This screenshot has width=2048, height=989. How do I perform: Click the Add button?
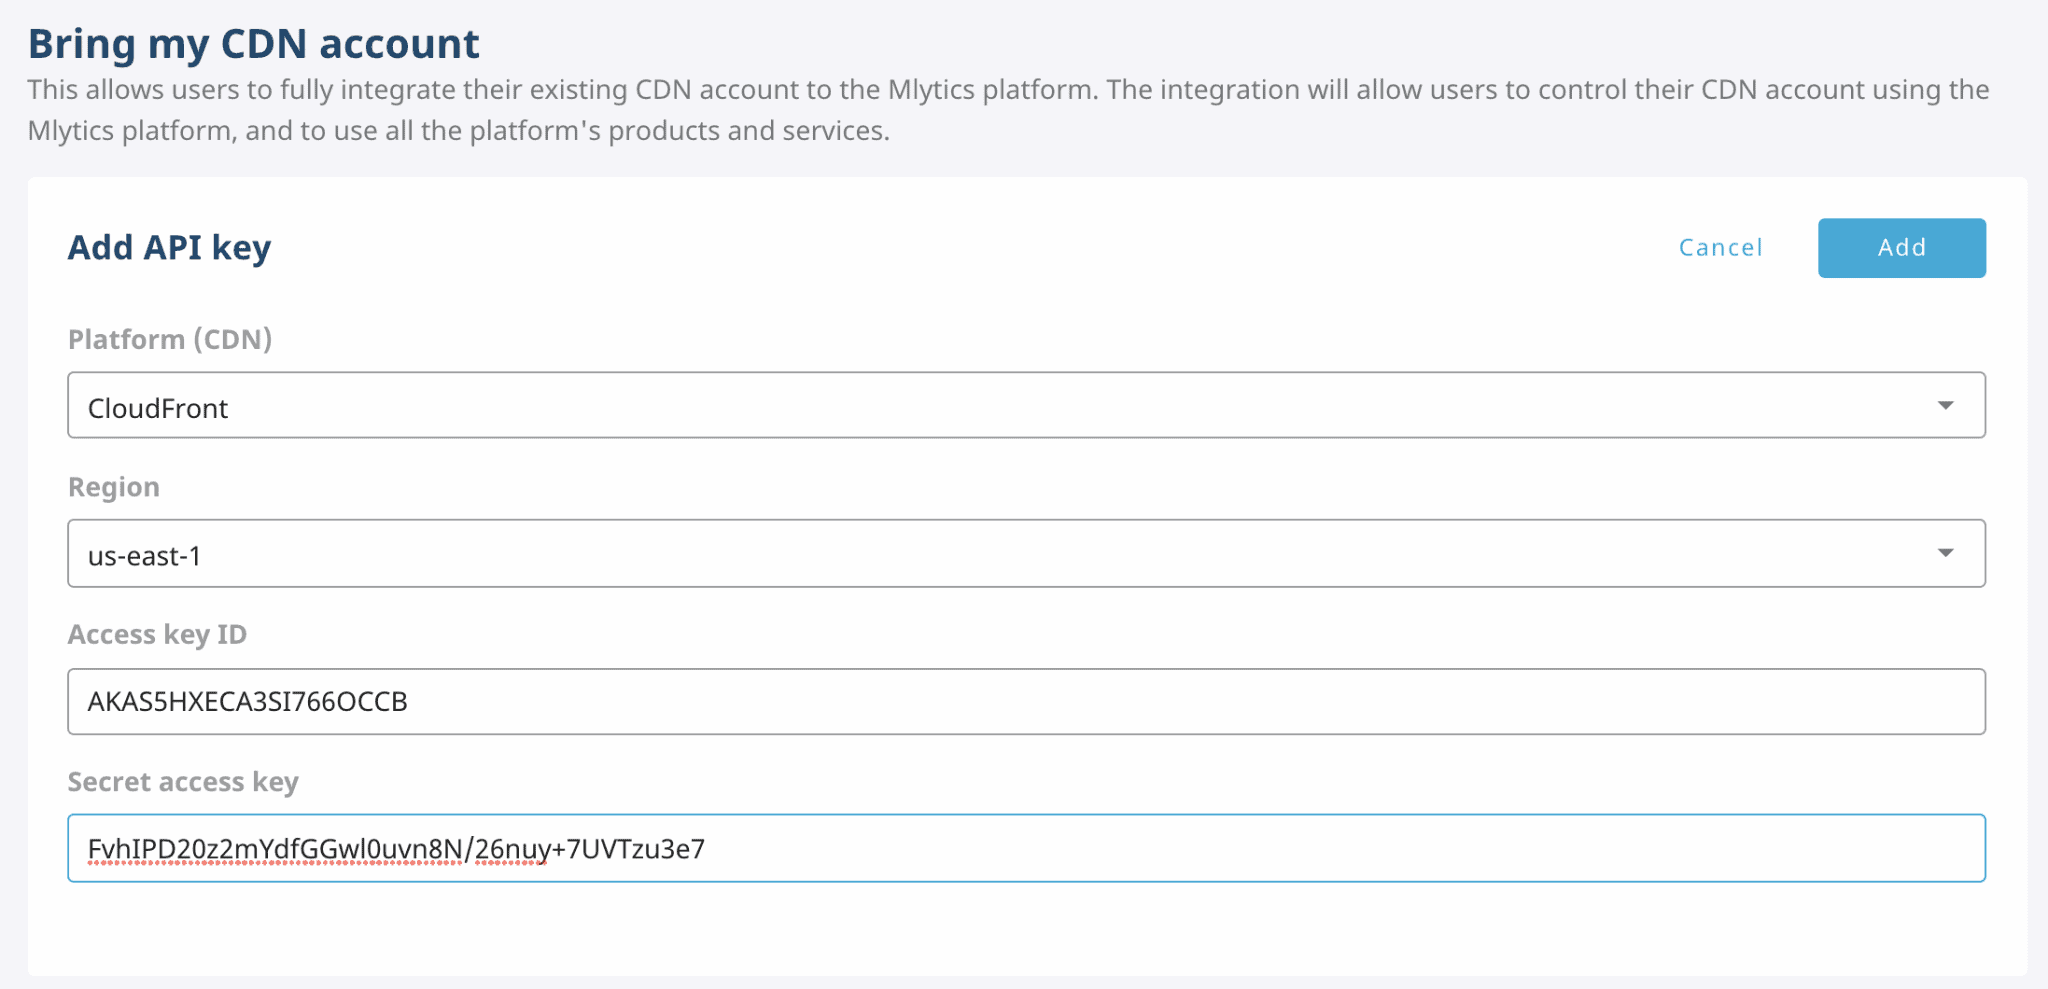(x=1901, y=248)
